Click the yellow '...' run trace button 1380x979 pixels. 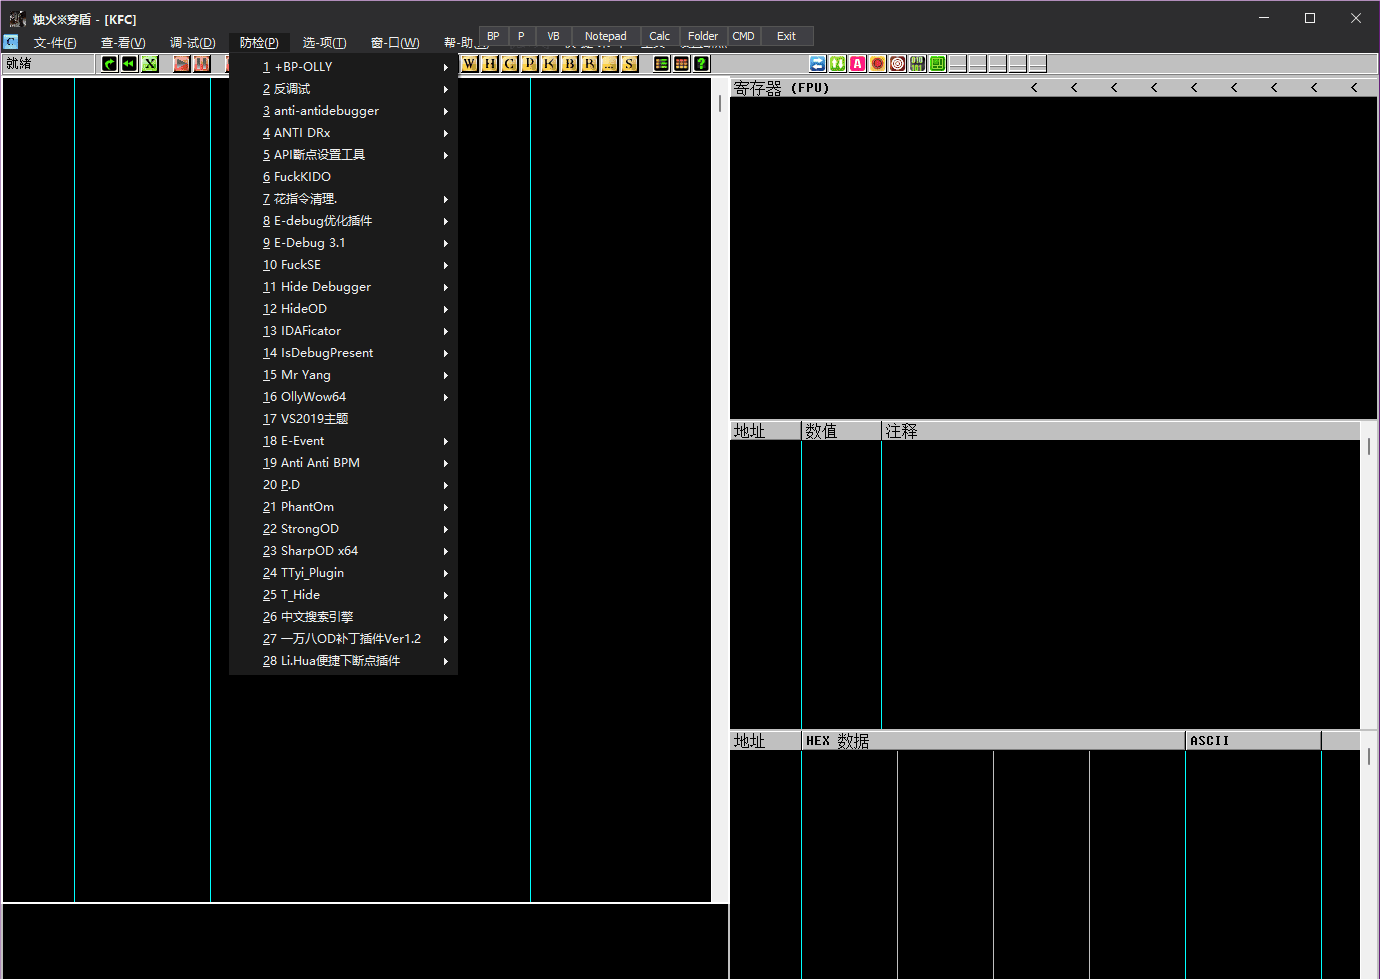coord(609,64)
